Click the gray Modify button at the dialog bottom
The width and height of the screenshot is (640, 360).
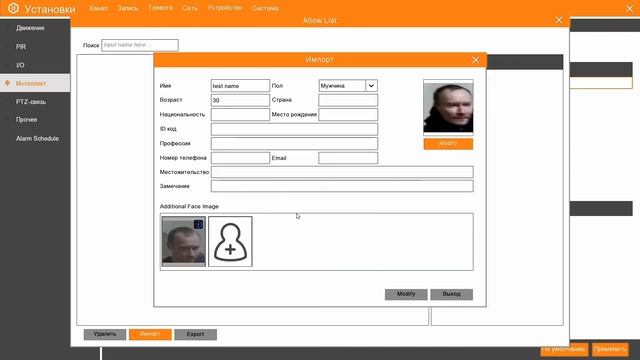[406, 294]
